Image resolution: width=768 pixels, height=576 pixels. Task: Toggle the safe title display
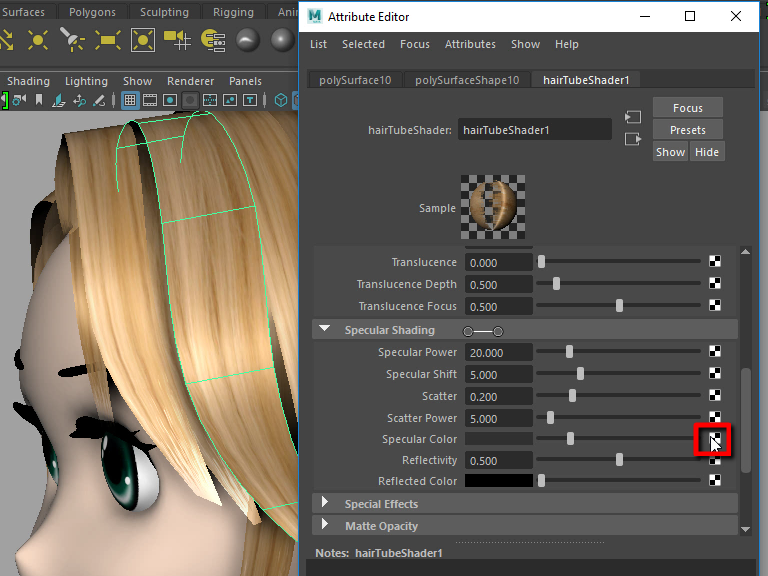pos(250,100)
